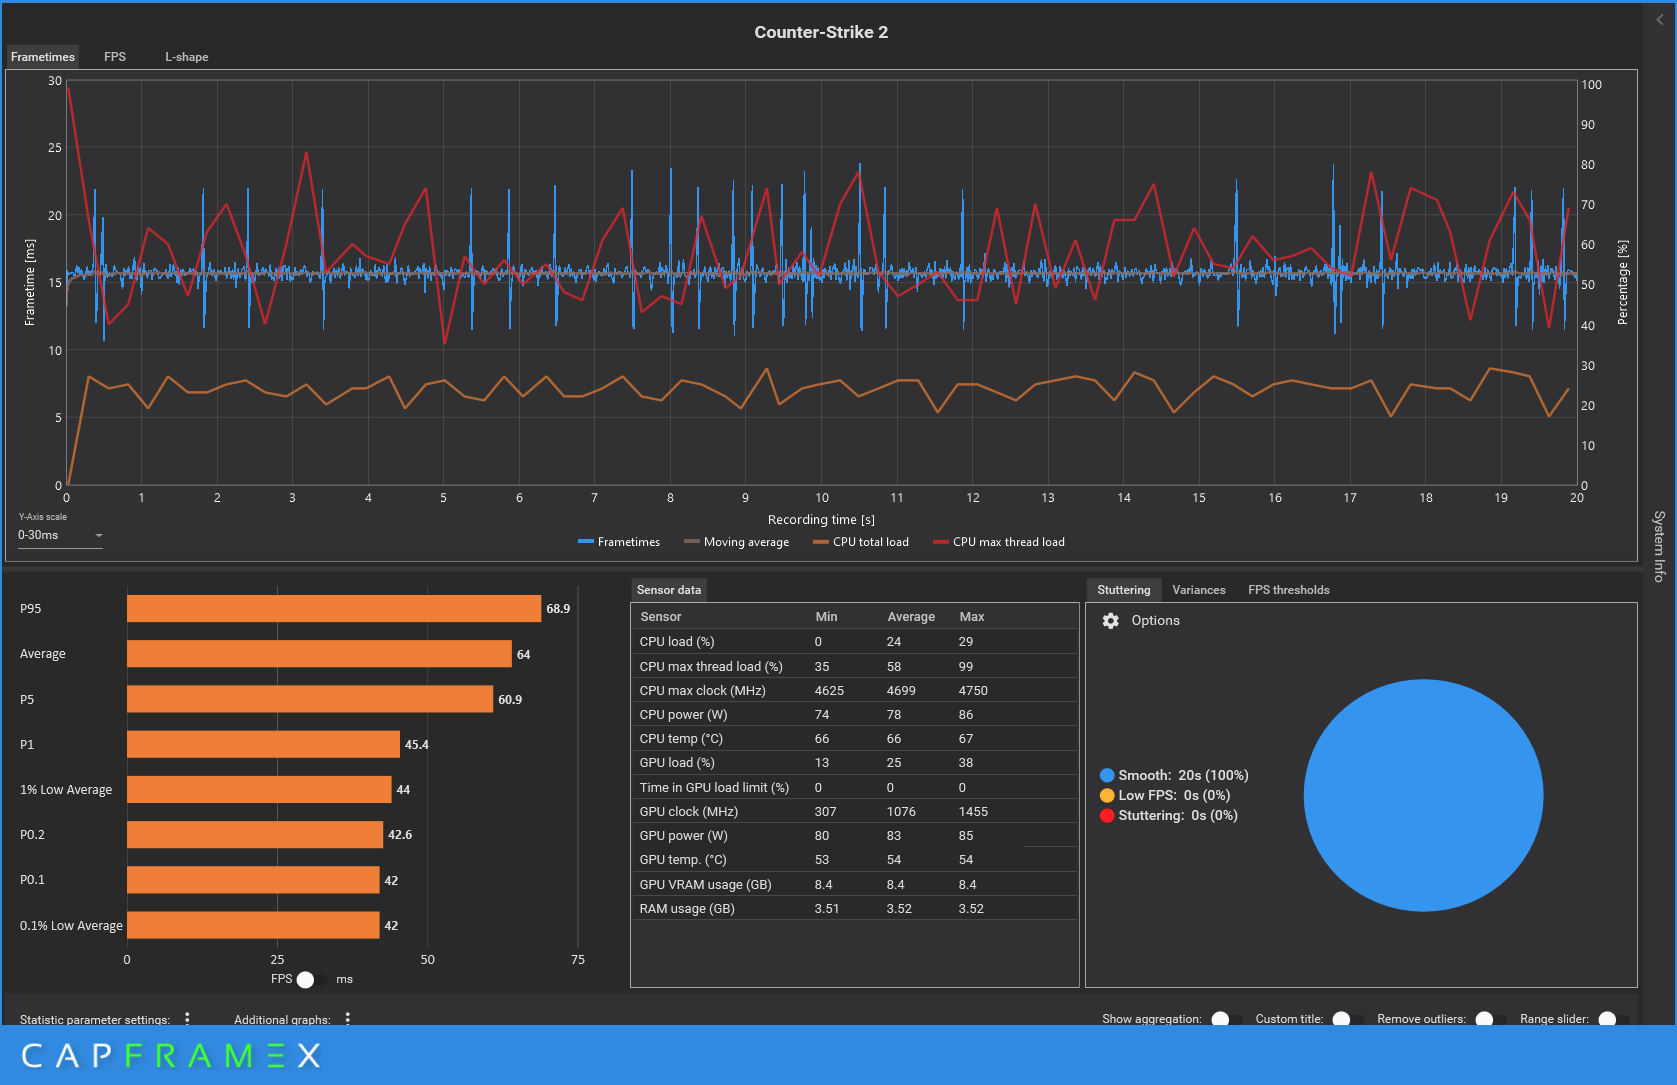This screenshot has width=1677, height=1085.
Task: Select the RAM usage (GB) row
Action: coord(855,908)
